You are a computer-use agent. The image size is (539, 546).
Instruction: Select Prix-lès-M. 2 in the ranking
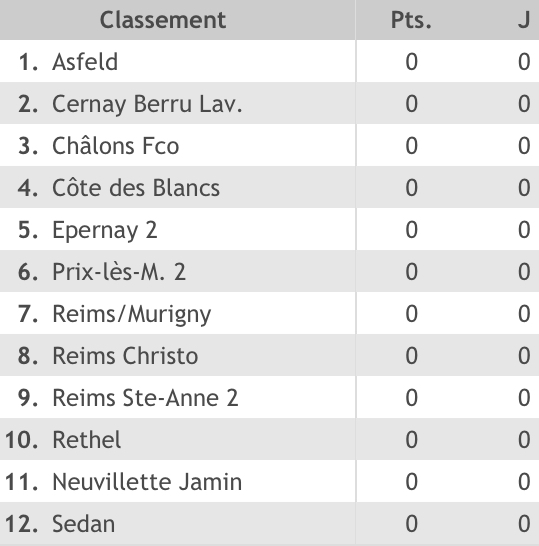(x=119, y=272)
